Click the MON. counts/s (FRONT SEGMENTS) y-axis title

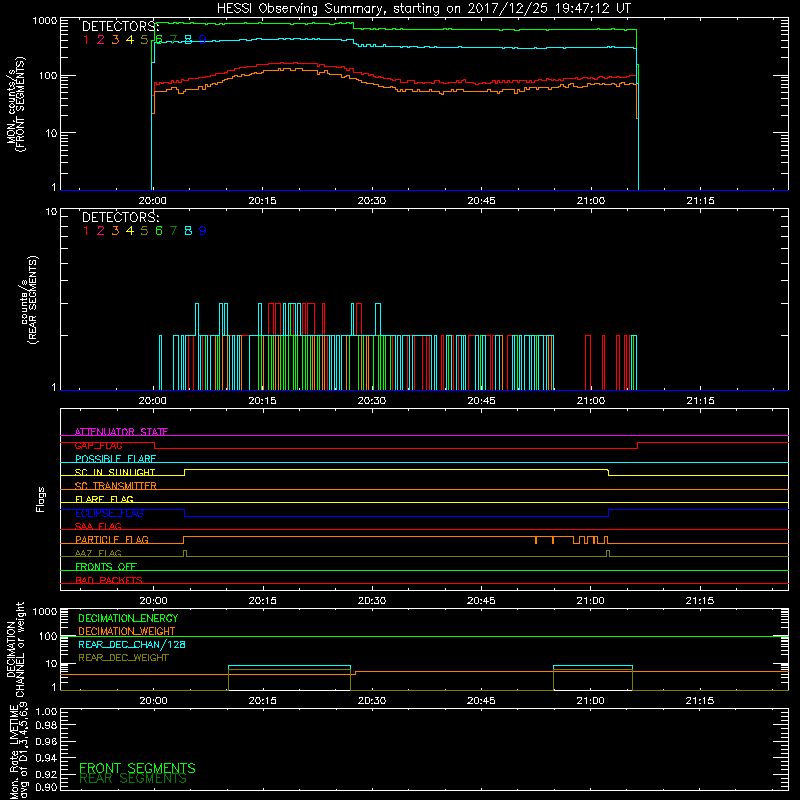(16, 105)
